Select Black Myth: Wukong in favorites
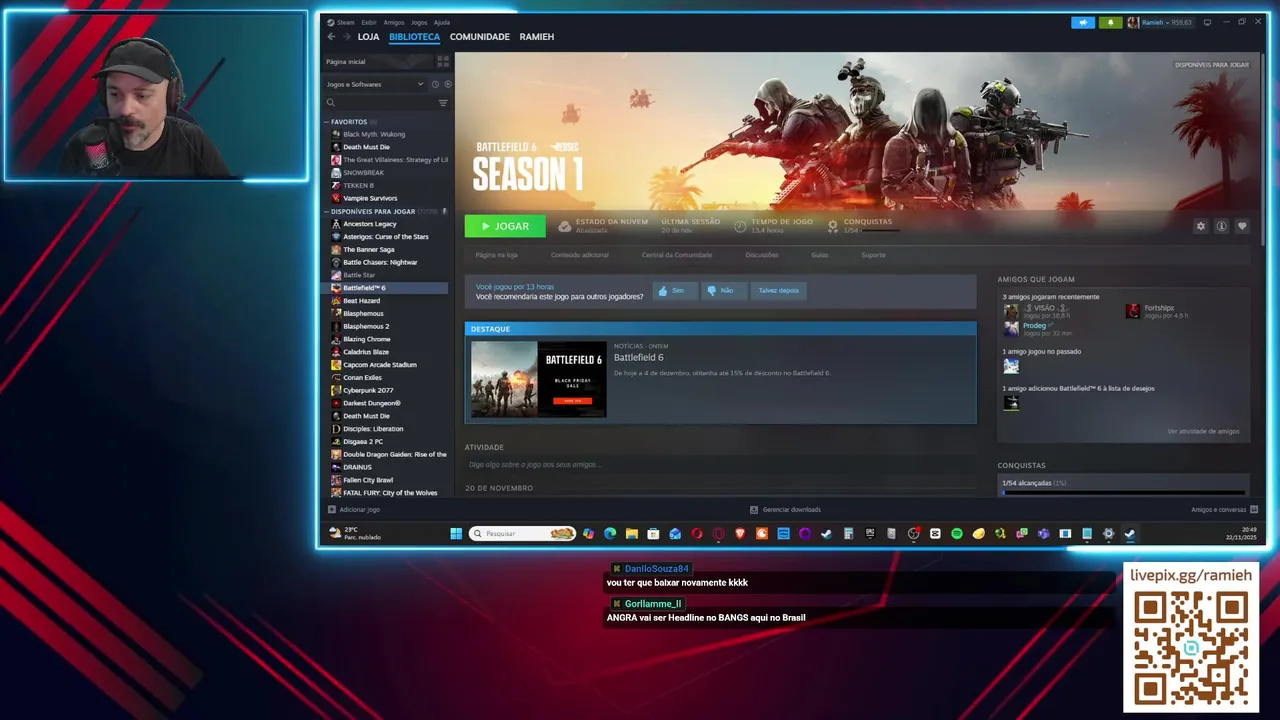The image size is (1280, 720). (374, 134)
